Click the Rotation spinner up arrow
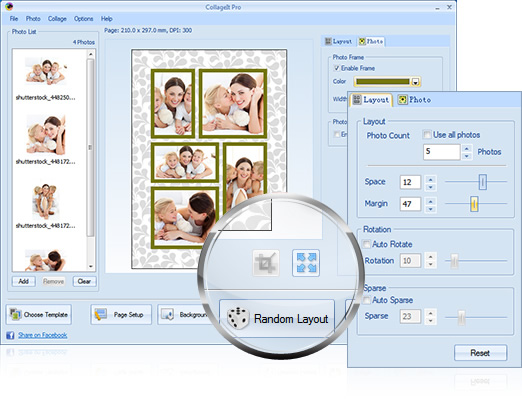Viewport: 522px width, 399px height. 431,257
